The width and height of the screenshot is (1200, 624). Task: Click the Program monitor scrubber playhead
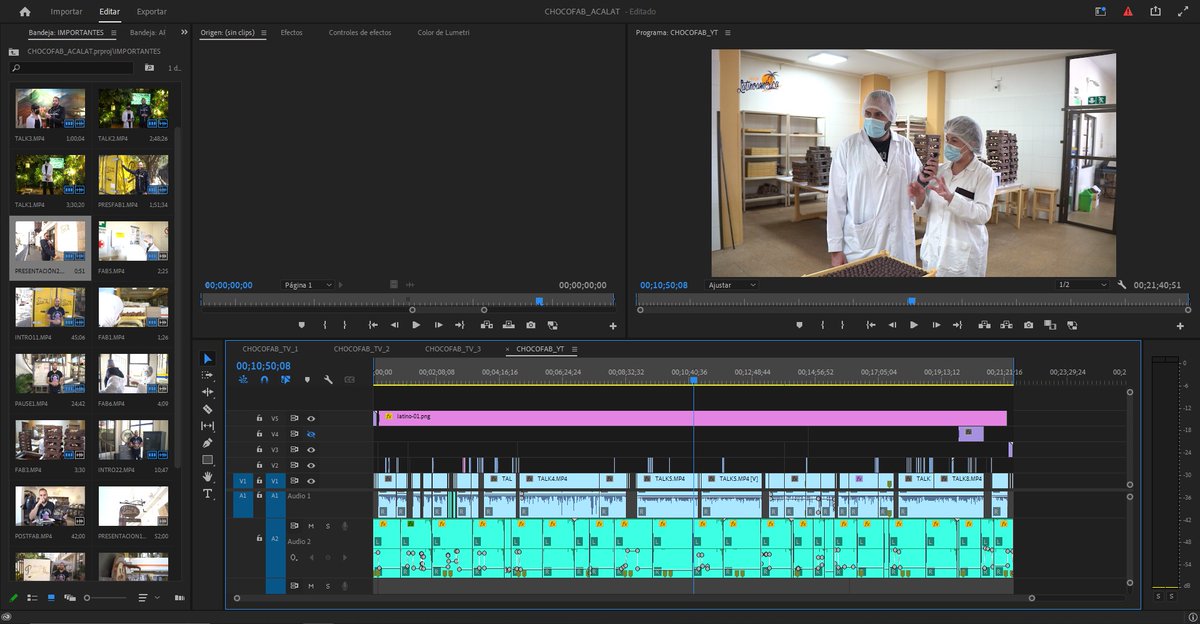(911, 300)
